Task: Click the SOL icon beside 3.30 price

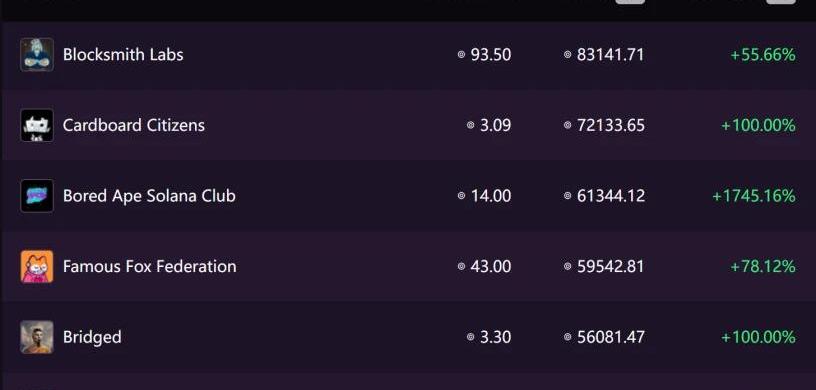Action: [x=470, y=337]
